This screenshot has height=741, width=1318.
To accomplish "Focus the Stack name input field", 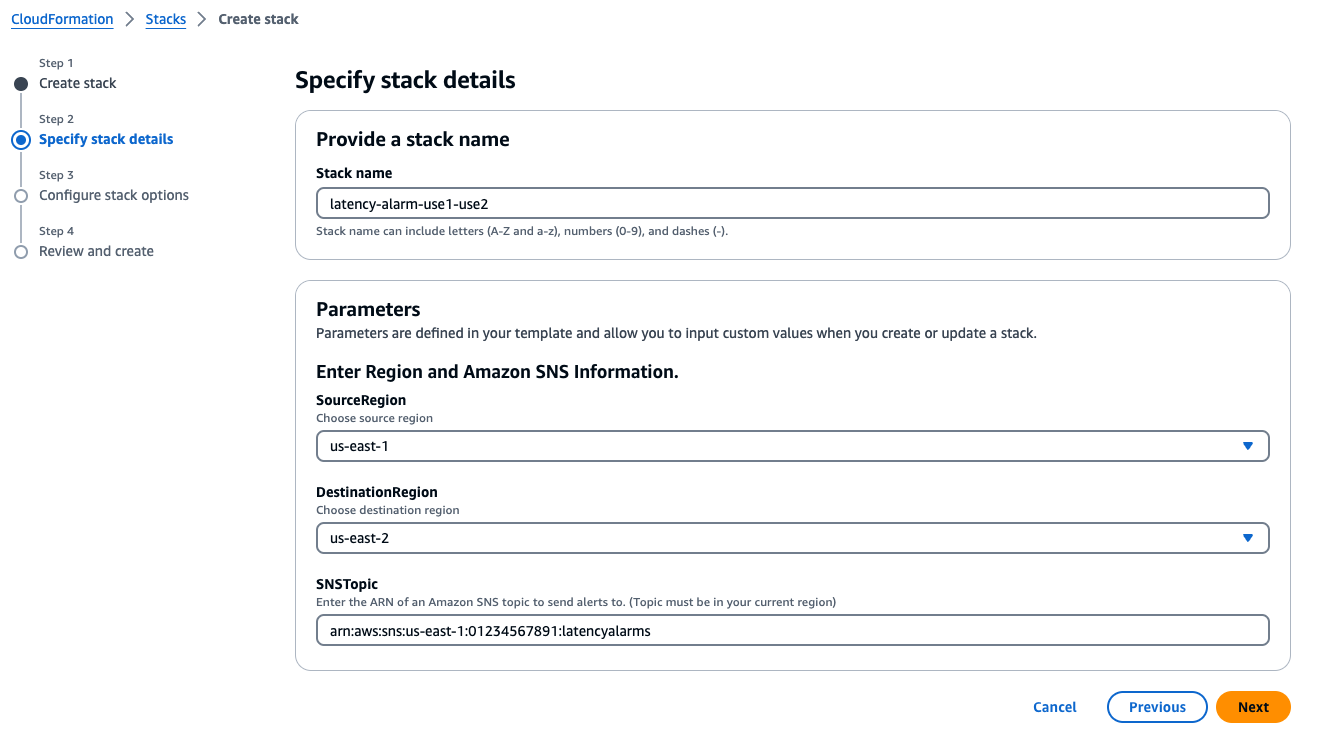I will pyautogui.click(x=793, y=203).
